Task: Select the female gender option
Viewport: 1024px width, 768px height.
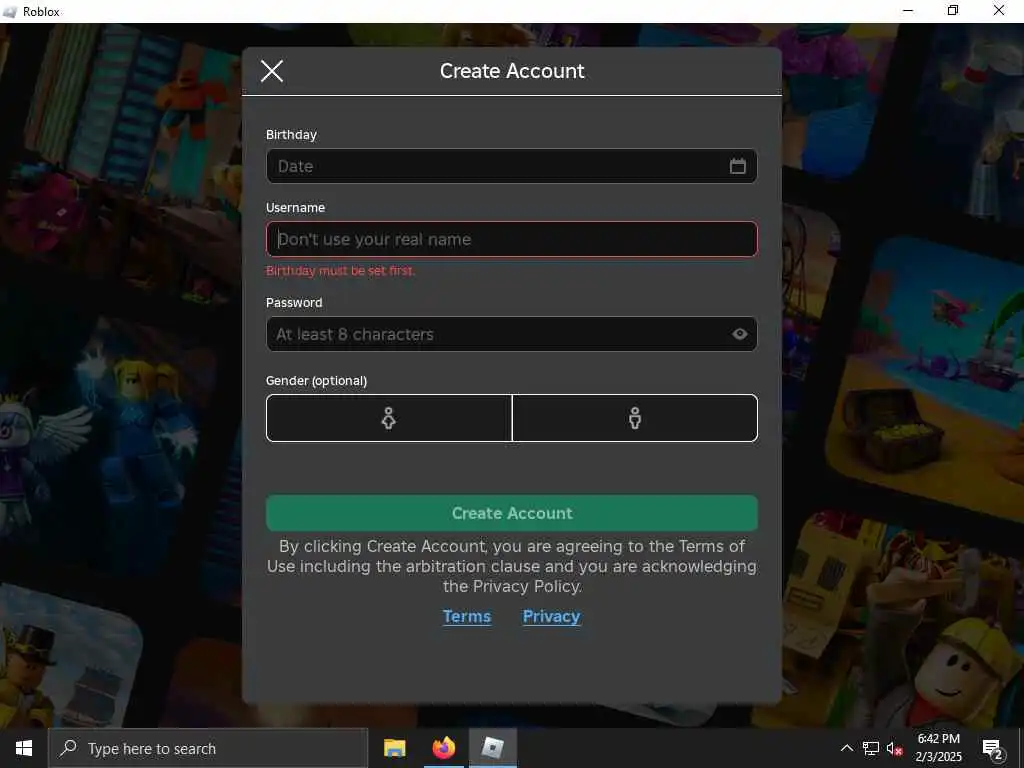Action: point(389,418)
